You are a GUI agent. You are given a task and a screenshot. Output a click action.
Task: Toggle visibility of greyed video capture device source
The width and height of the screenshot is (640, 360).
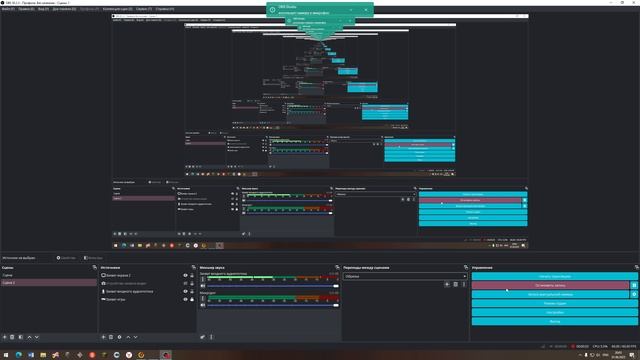185,283
